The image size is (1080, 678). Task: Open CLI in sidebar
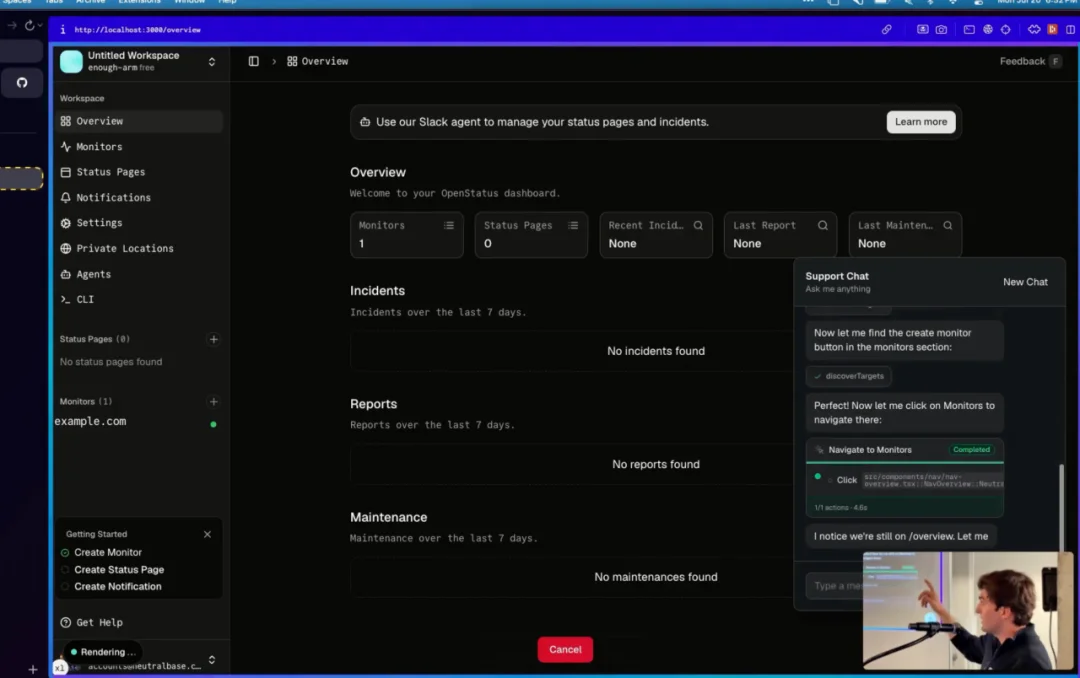click(139, 300)
